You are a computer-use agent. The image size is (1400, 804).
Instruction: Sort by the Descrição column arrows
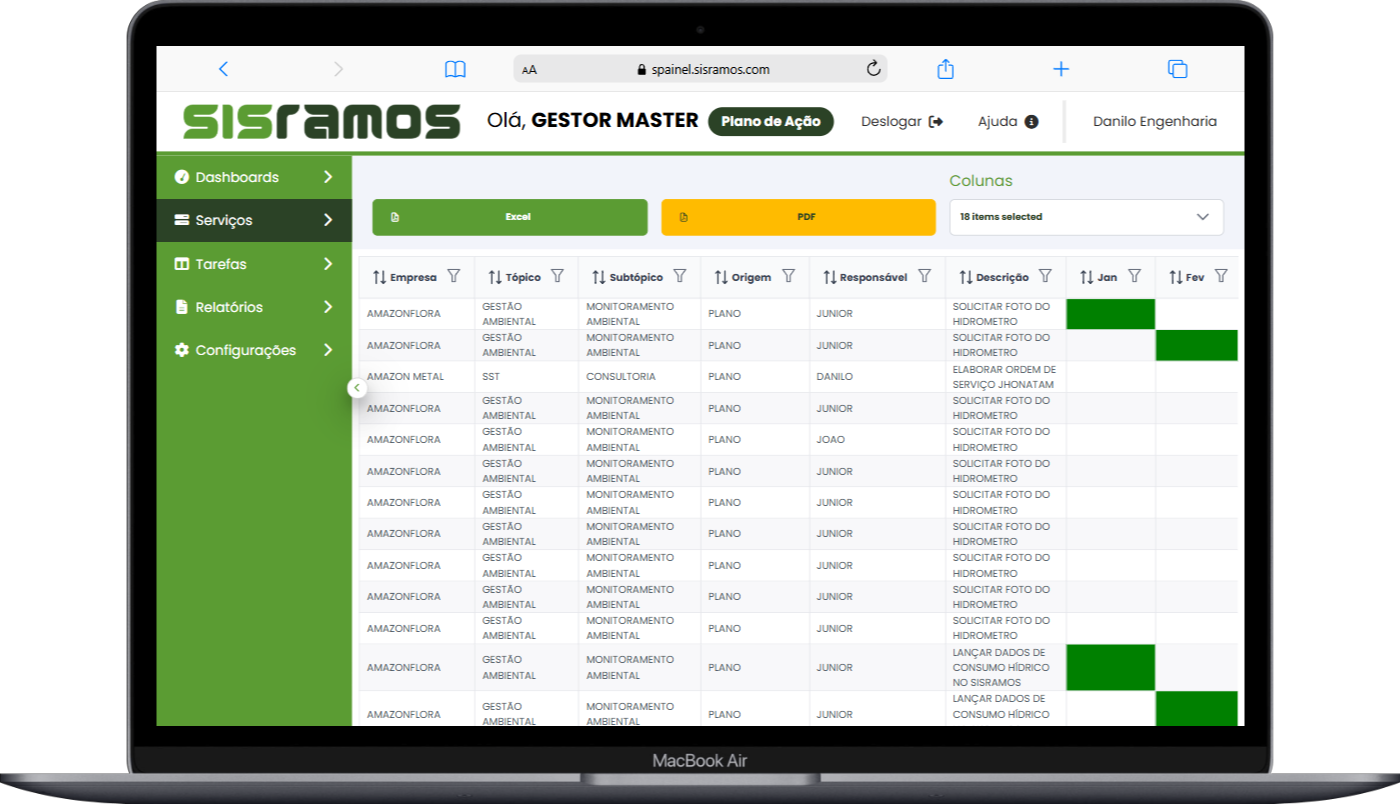[x=966, y=277]
